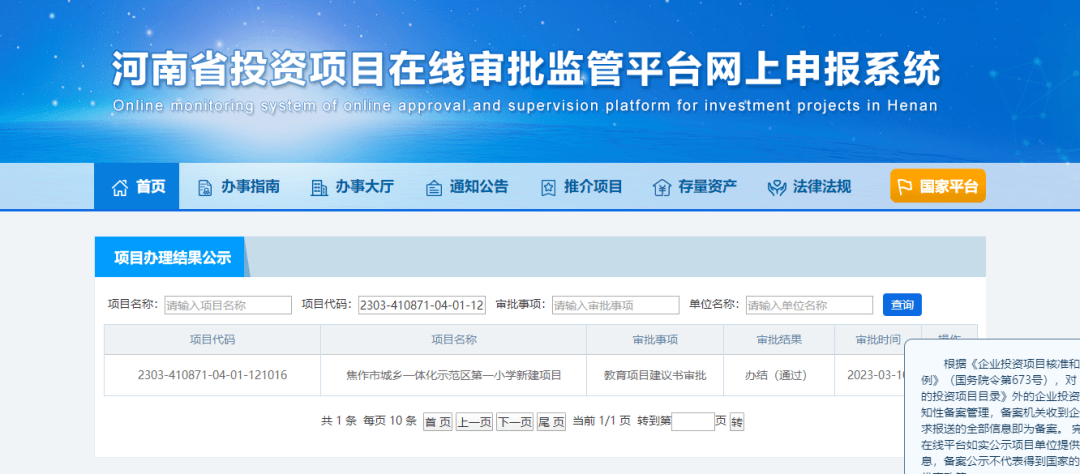Click the 法律法规 hands icon

click(x=777, y=187)
